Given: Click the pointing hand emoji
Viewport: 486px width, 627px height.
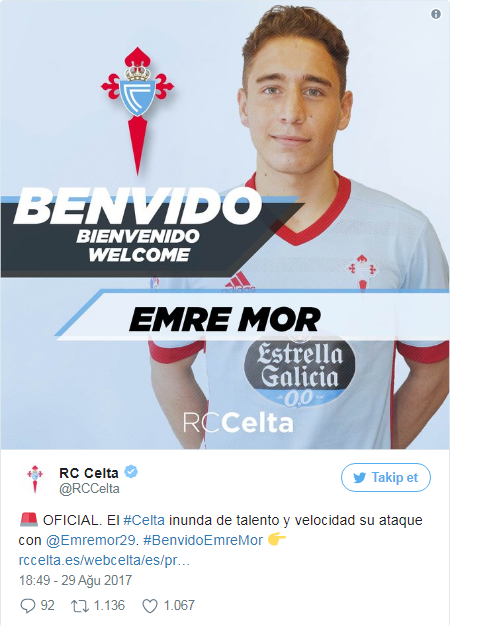Looking at the screenshot, I should [277, 540].
